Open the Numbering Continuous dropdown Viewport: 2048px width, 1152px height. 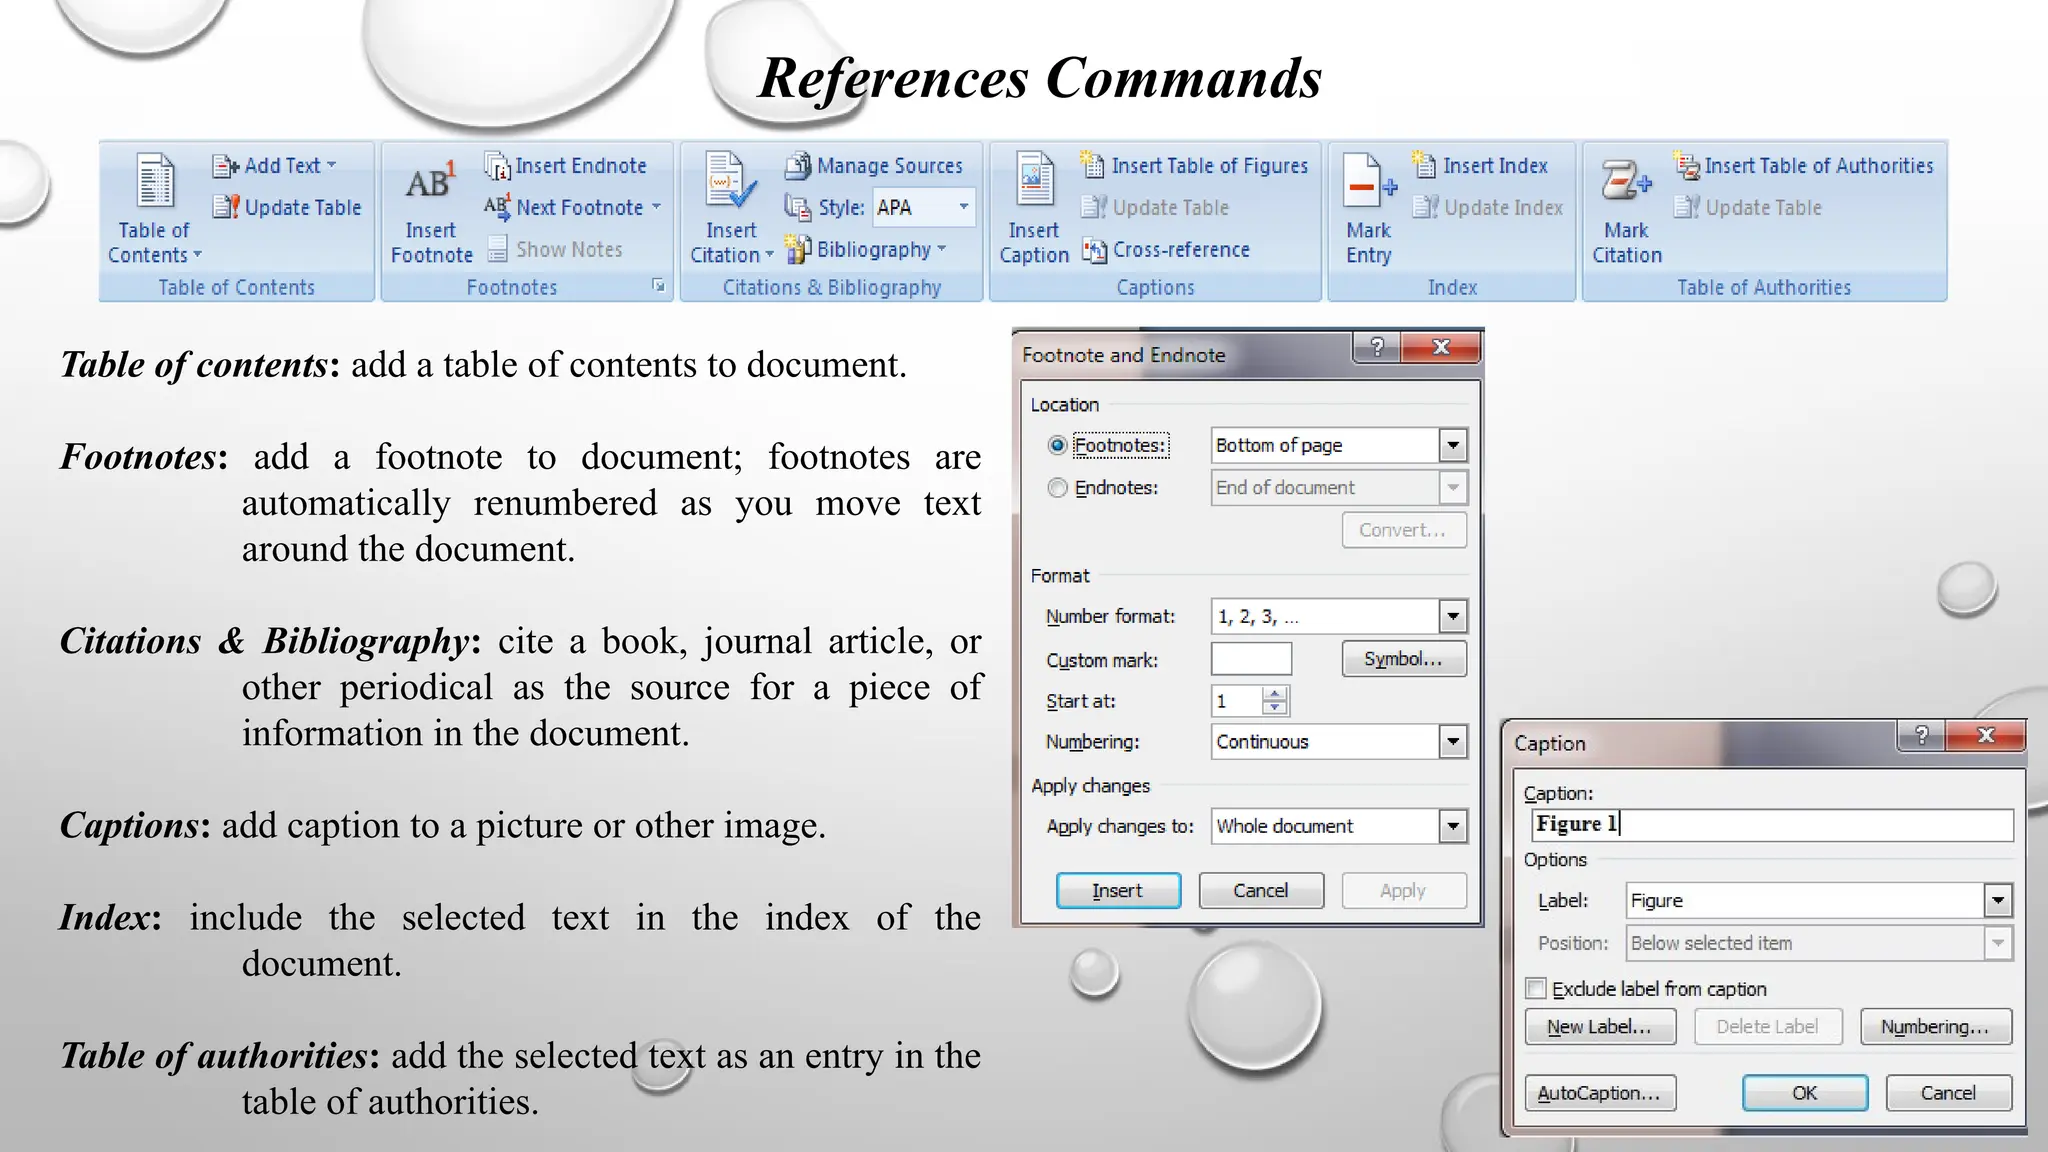pyautogui.click(x=1453, y=741)
